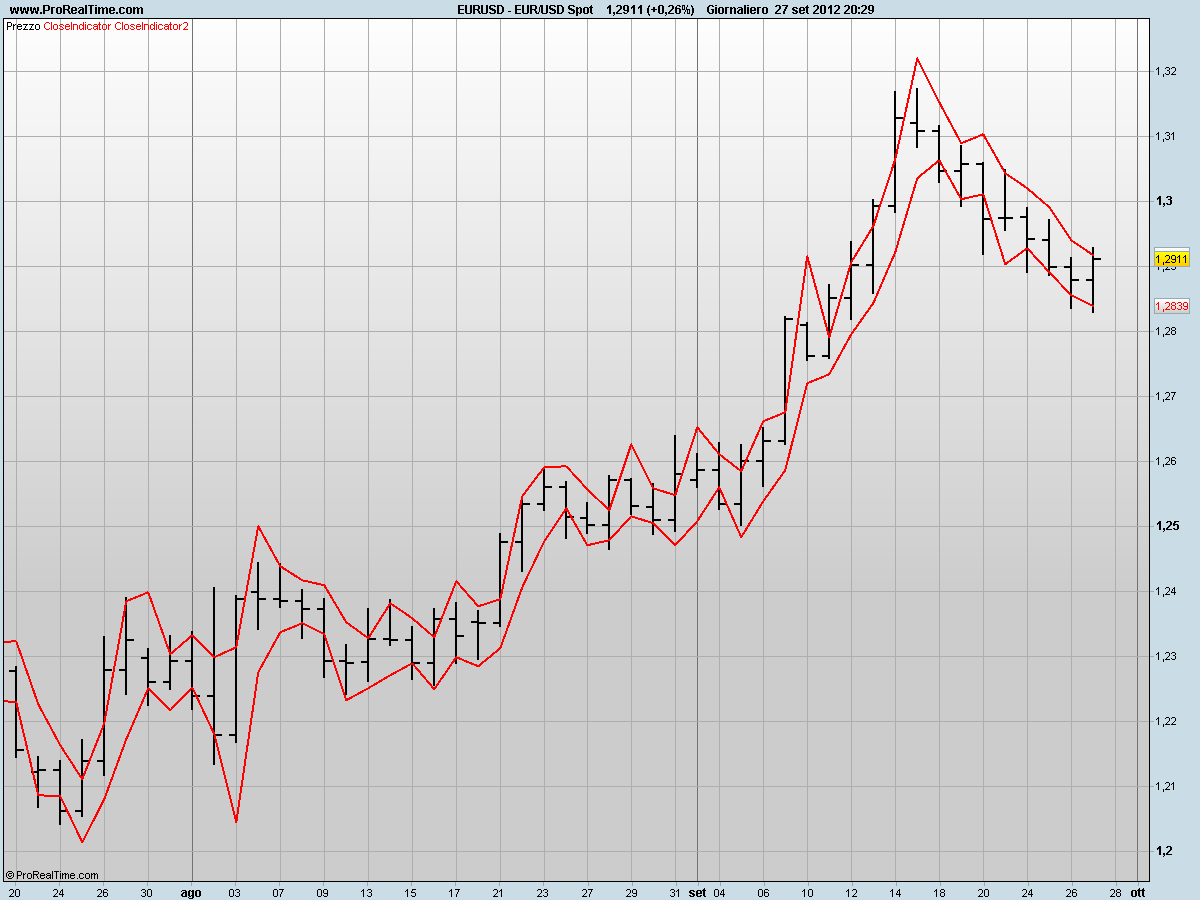The height and width of the screenshot is (900, 1200).
Task: Click the 1,2911 (+0,26%) quote in header
Action: 651,9
